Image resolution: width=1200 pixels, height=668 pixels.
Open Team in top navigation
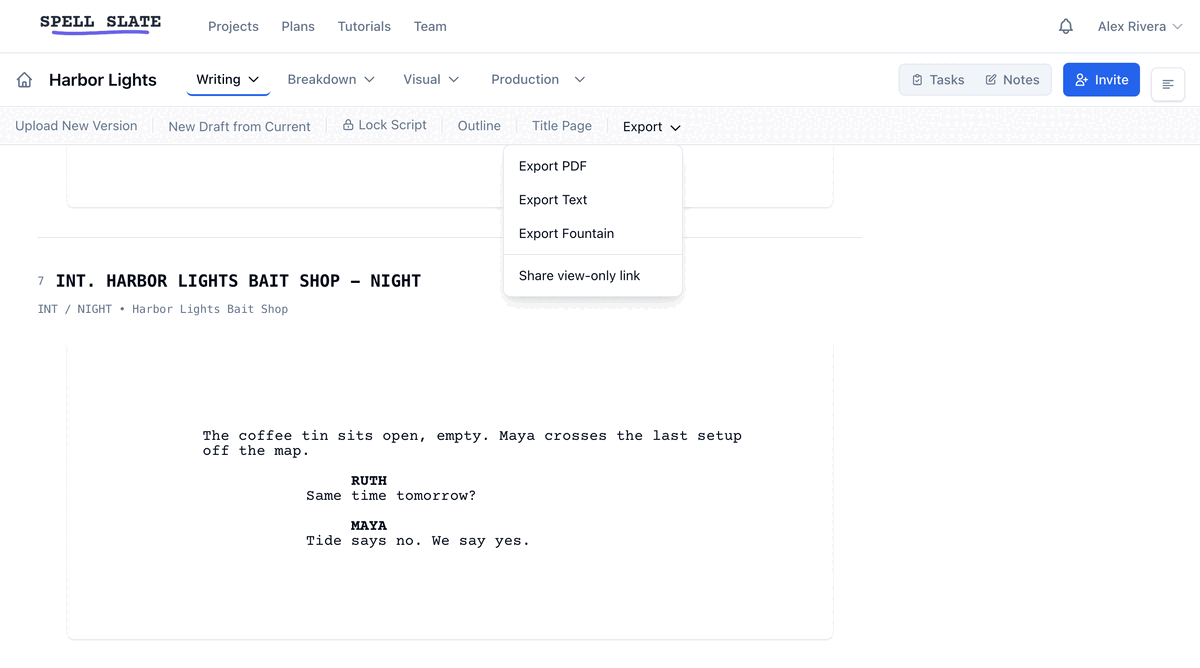click(x=430, y=27)
